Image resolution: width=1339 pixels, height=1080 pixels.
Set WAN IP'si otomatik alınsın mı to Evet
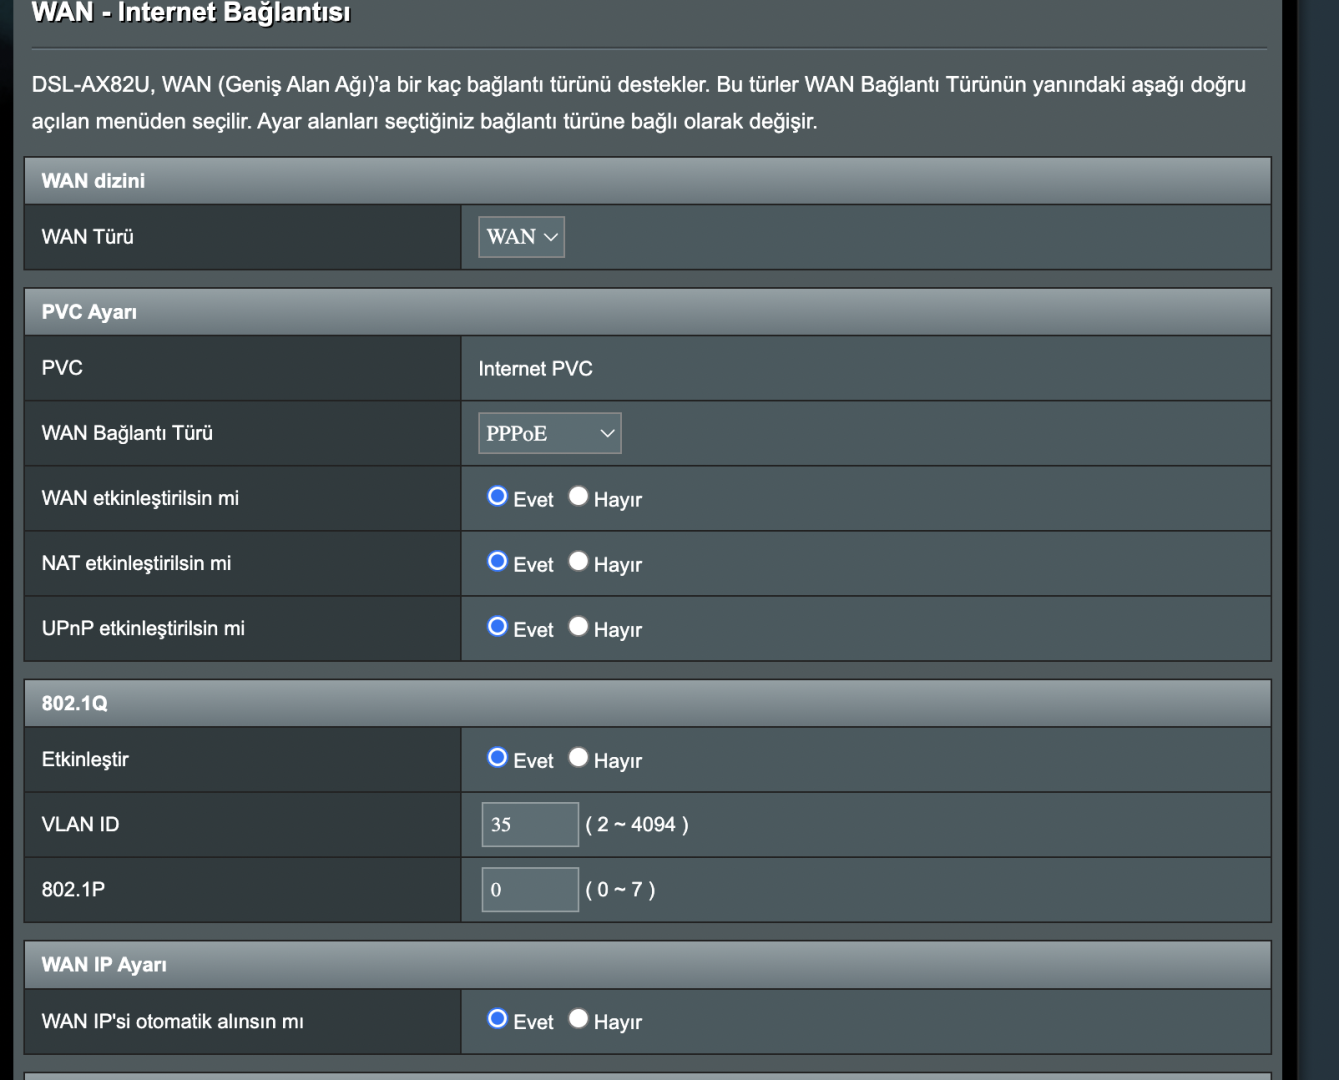coord(497,1019)
